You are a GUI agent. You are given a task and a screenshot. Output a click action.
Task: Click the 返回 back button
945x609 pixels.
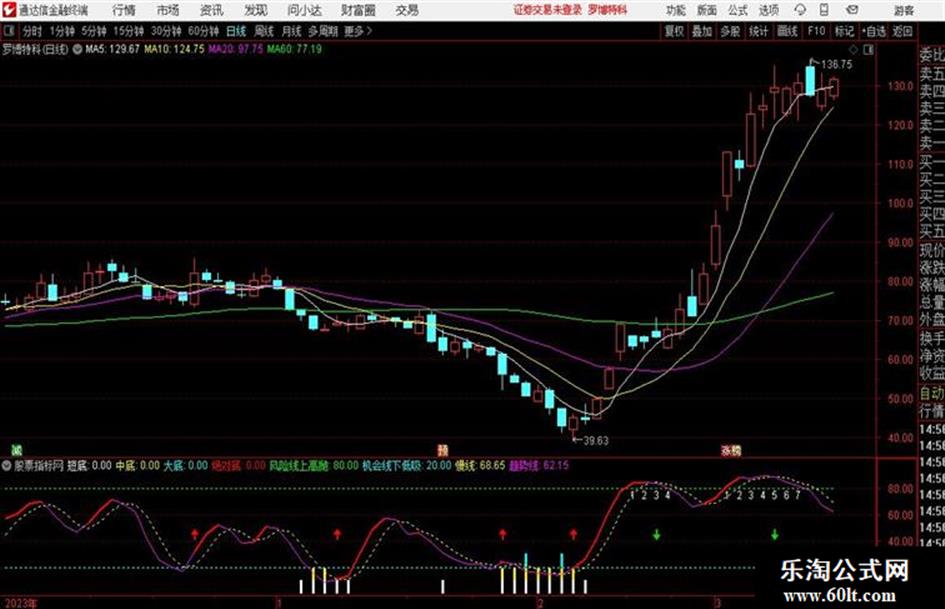pos(902,31)
